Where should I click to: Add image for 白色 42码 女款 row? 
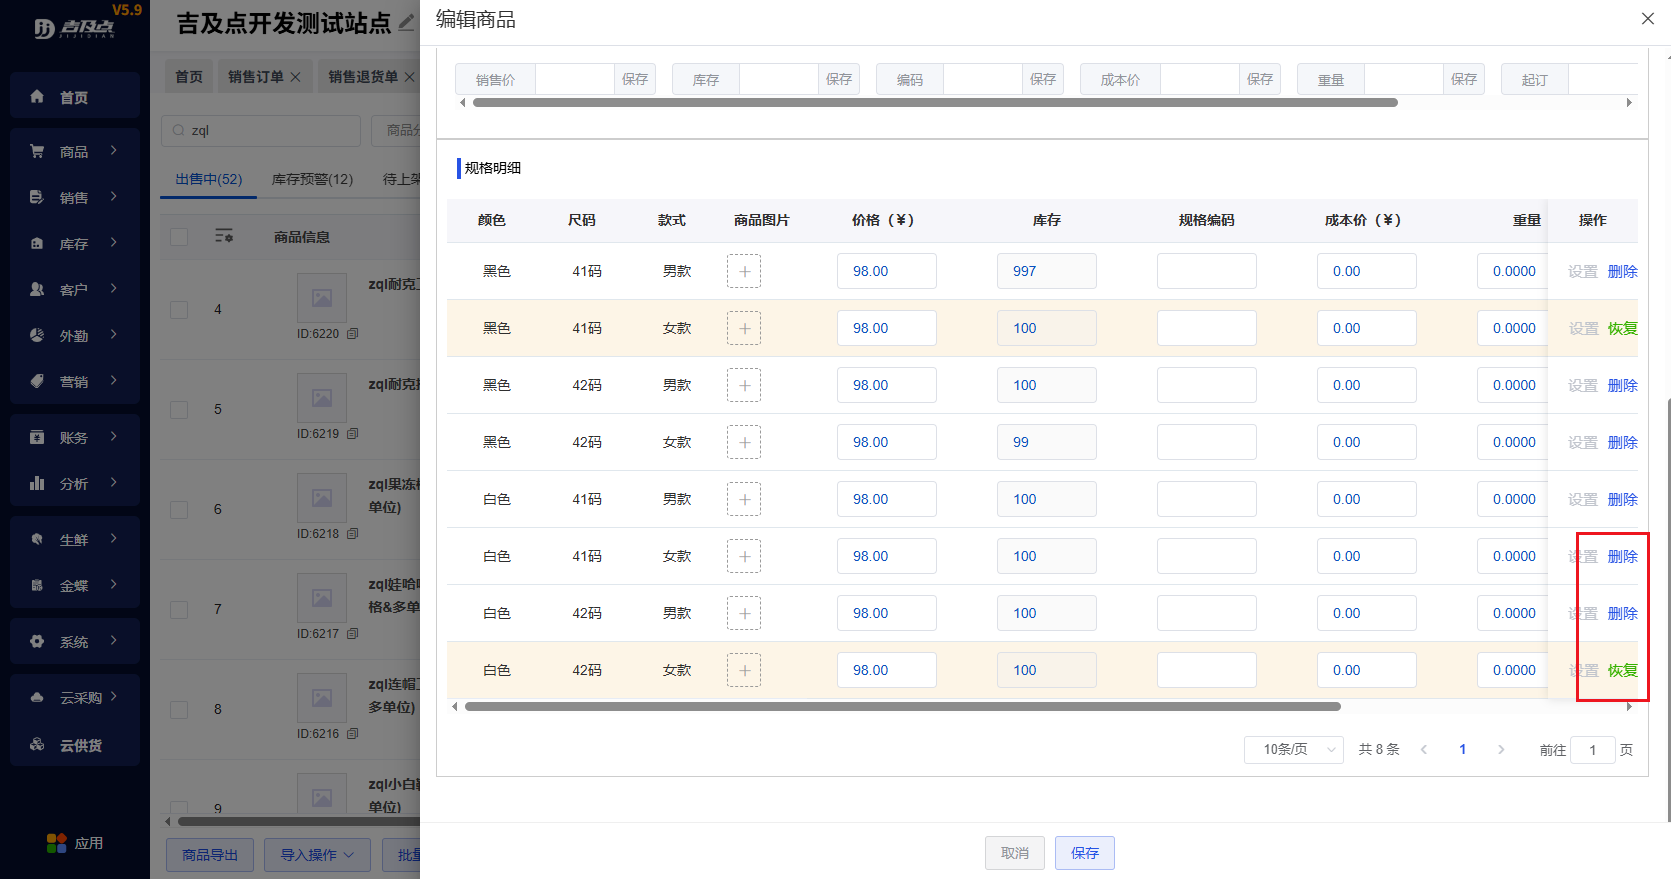(x=744, y=670)
